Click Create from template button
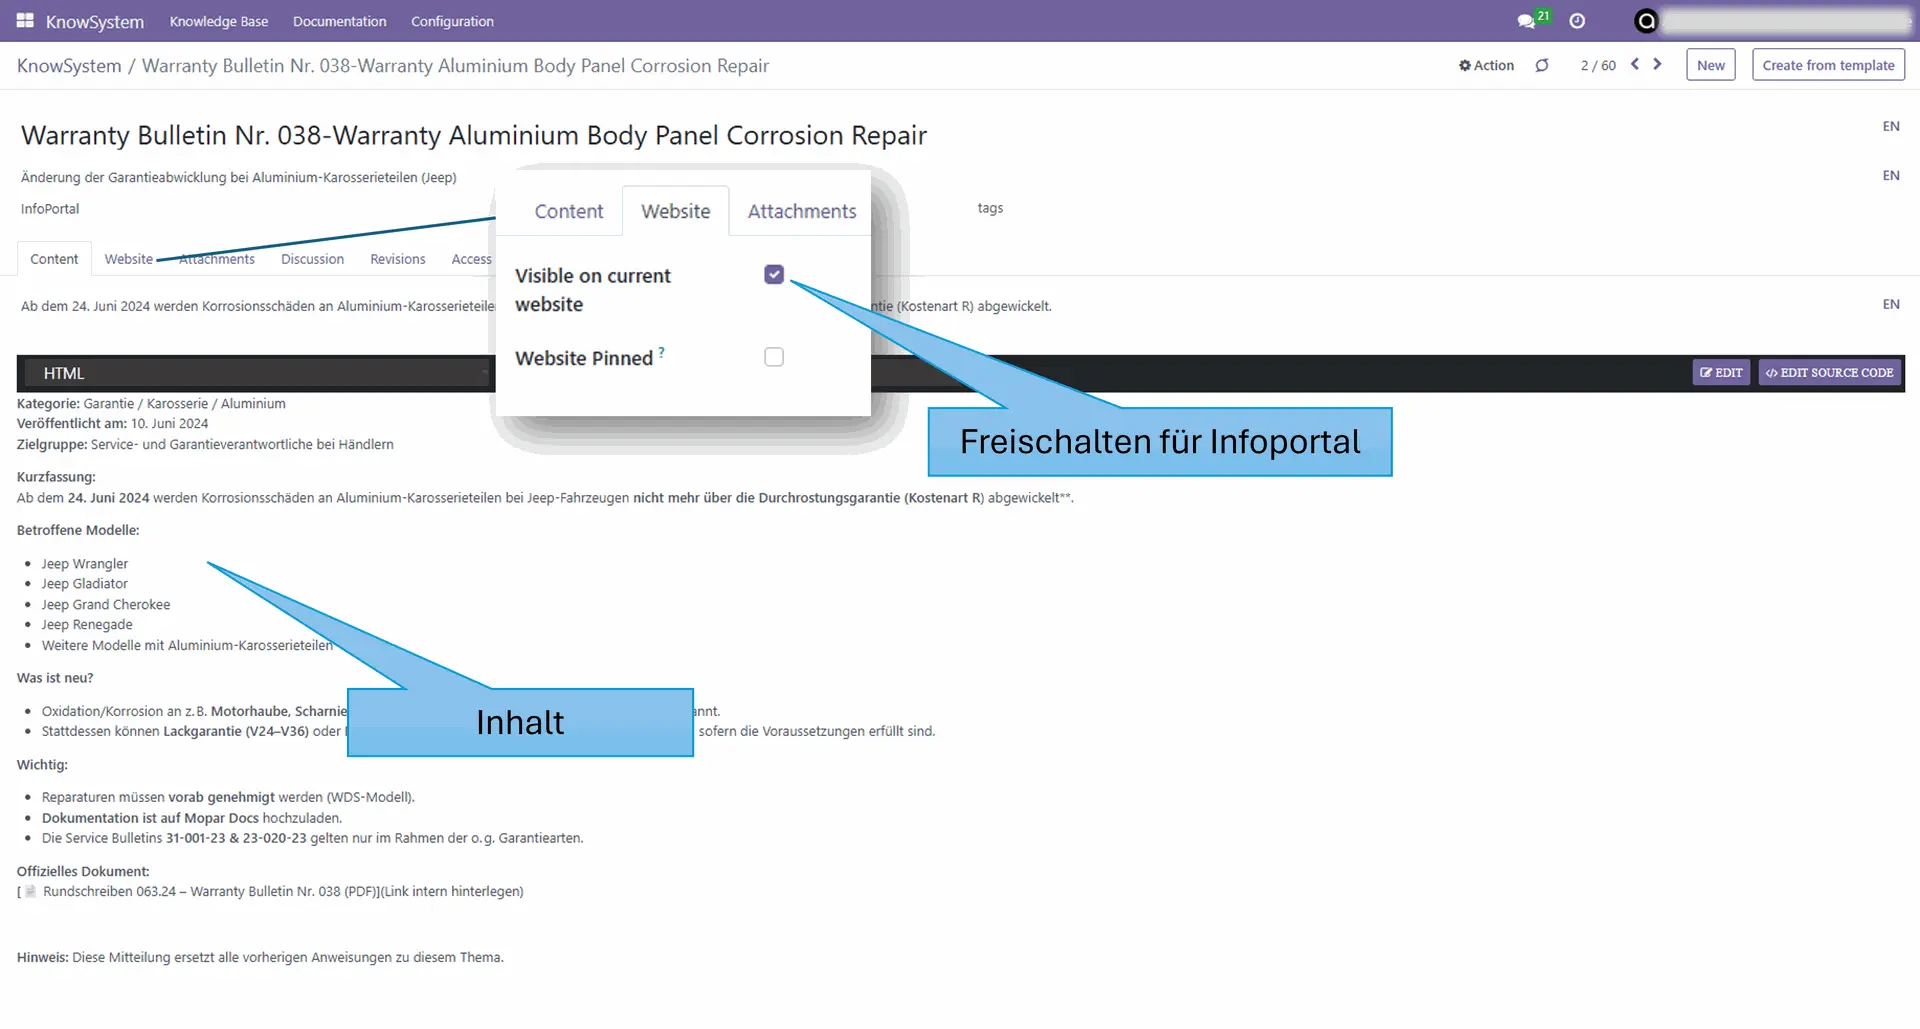The image size is (1920, 1029). click(x=1828, y=65)
